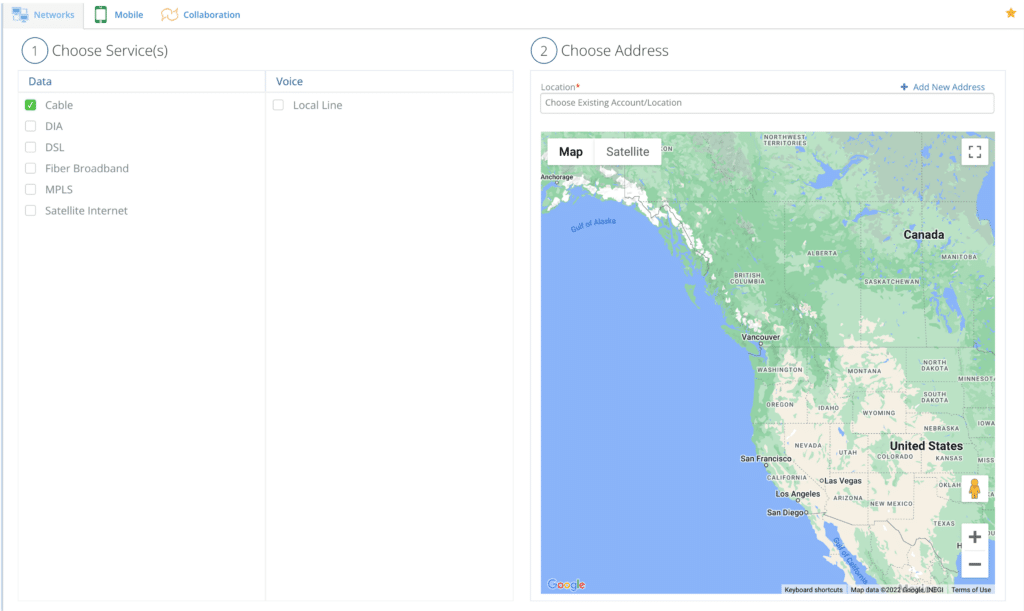1024x611 pixels.
Task: Open the Choose Existing Account/Location dropdown
Action: click(x=767, y=103)
